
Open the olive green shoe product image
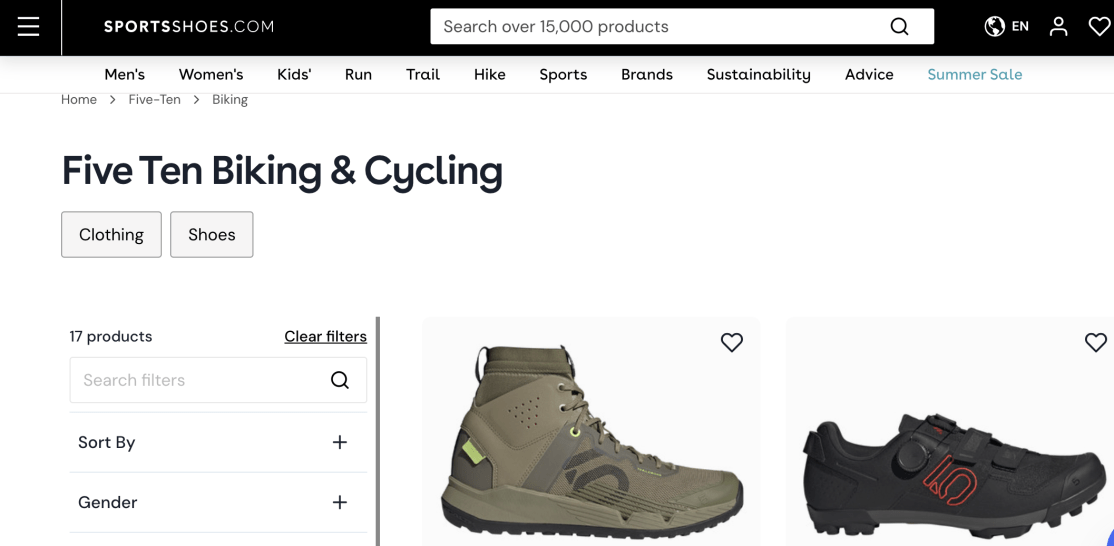coord(590,440)
